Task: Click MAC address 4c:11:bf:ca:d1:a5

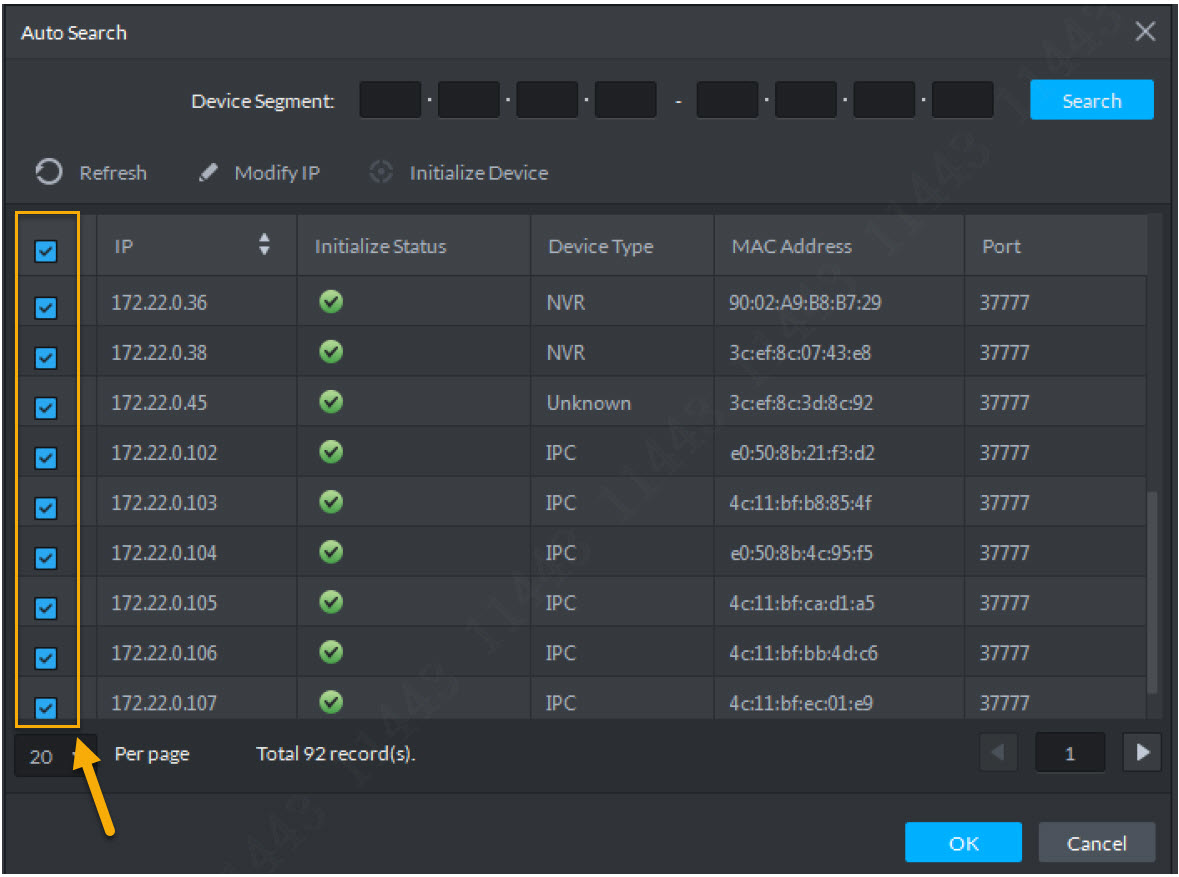Action: (802, 602)
